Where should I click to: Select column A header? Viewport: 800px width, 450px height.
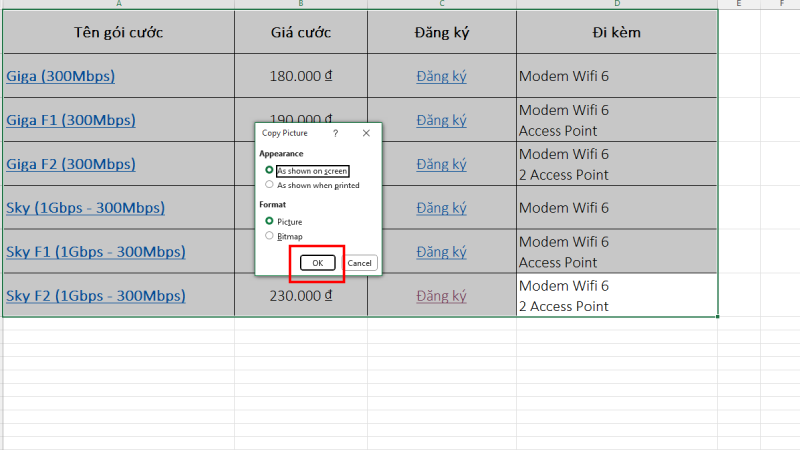click(x=118, y=4)
